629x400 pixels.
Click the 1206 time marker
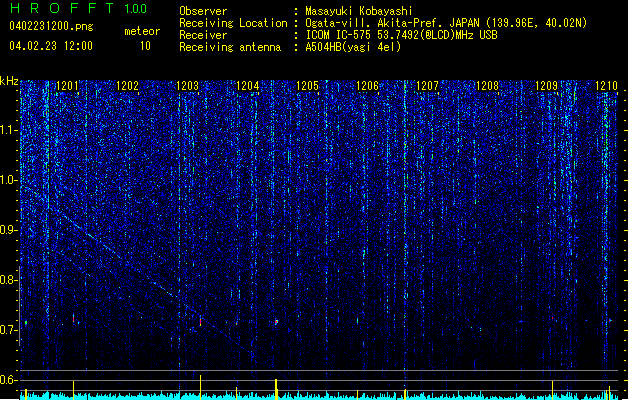(367, 86)
